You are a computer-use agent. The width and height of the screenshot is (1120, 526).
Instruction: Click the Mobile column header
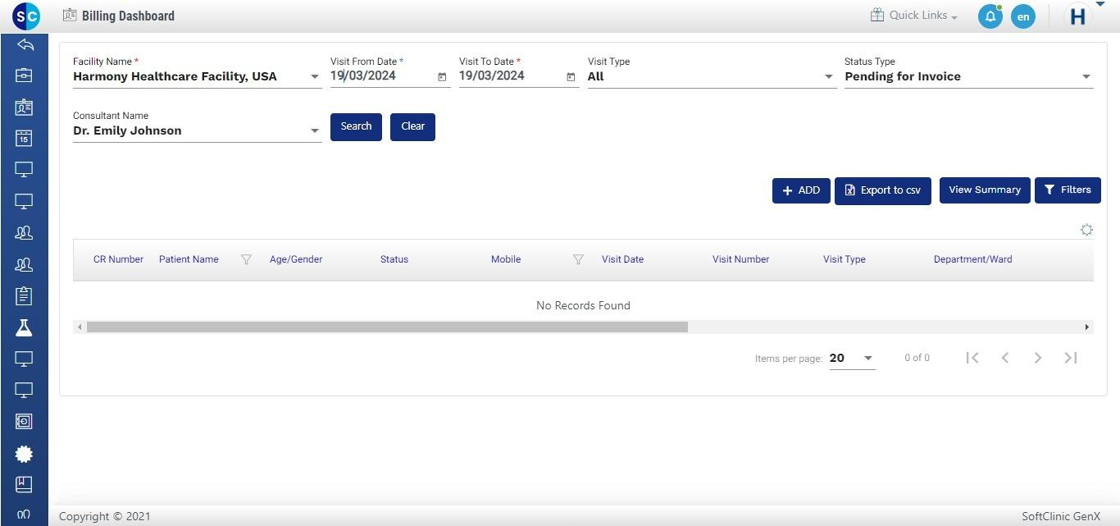click(506, 259)
